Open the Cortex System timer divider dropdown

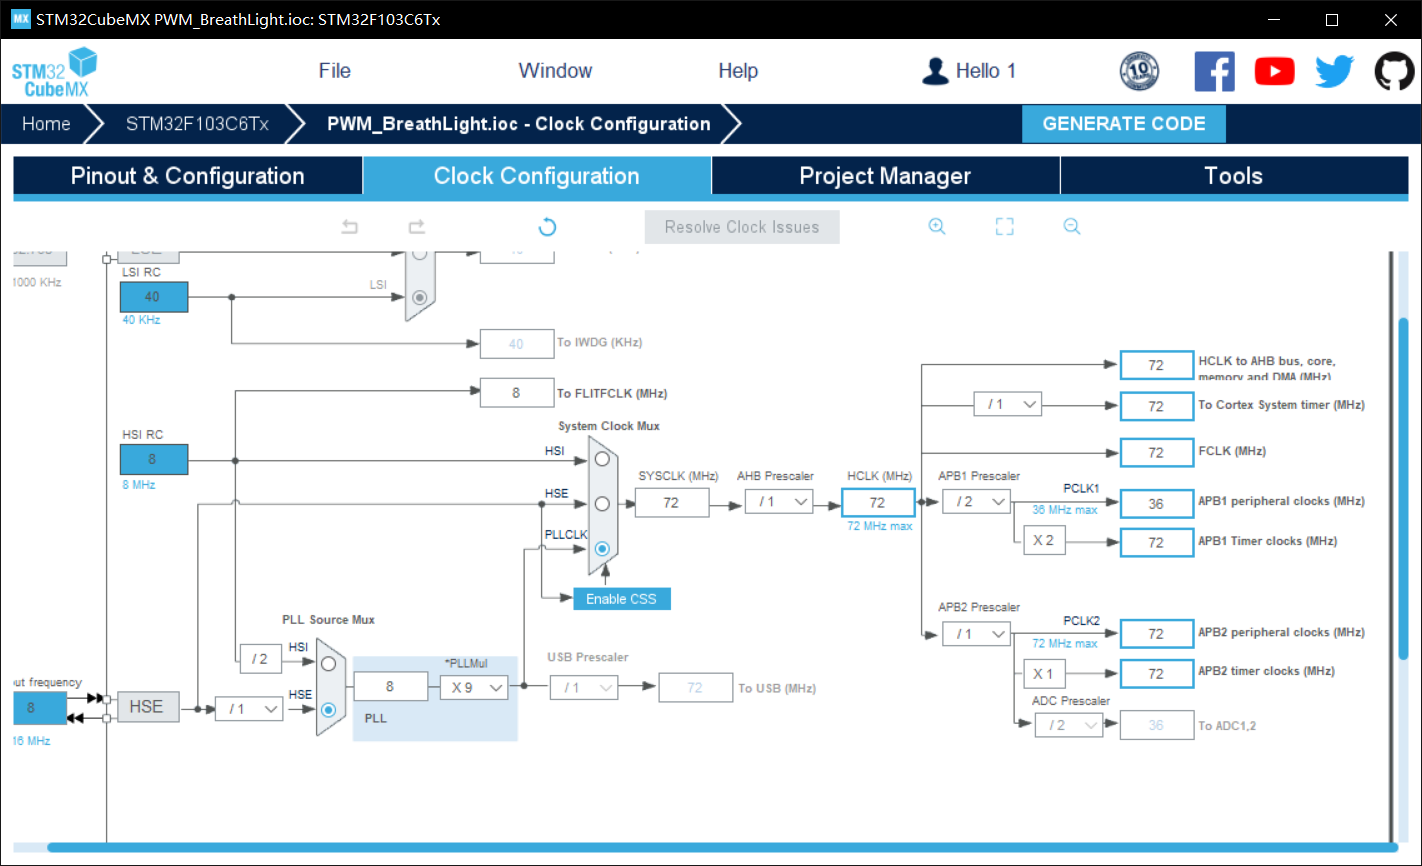1008,405
